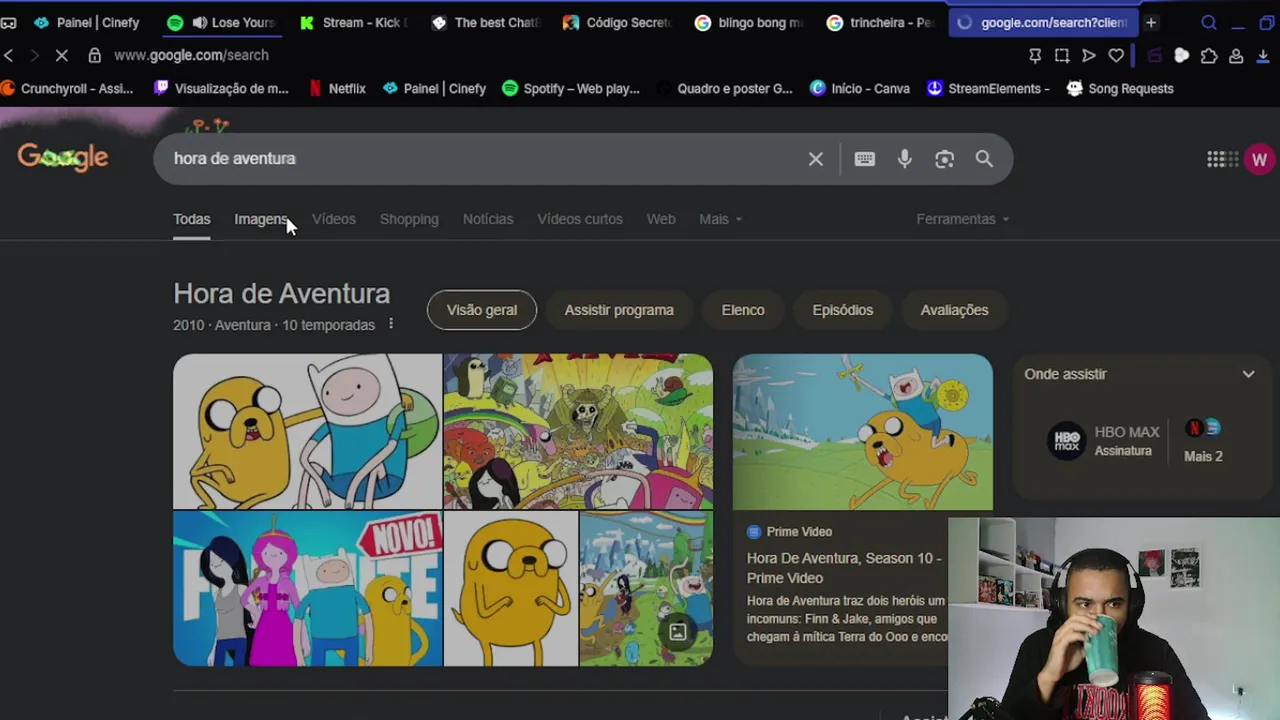The height and width of the screenshot is (720, 1280).
Task: Open the Spotify Web player bookmark
Action: click(571, 88)
